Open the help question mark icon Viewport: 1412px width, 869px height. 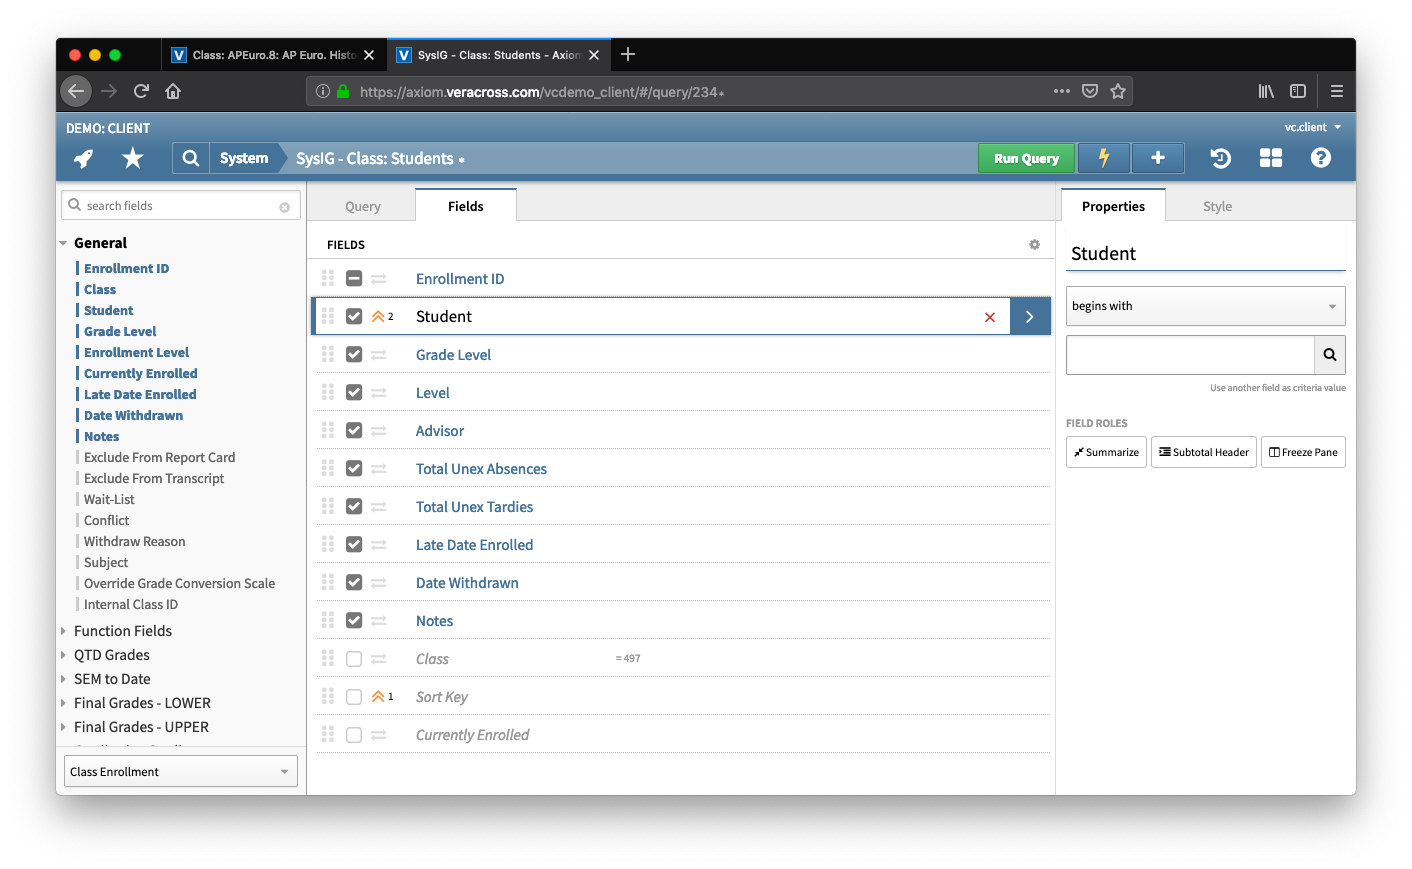[1321, 158]
